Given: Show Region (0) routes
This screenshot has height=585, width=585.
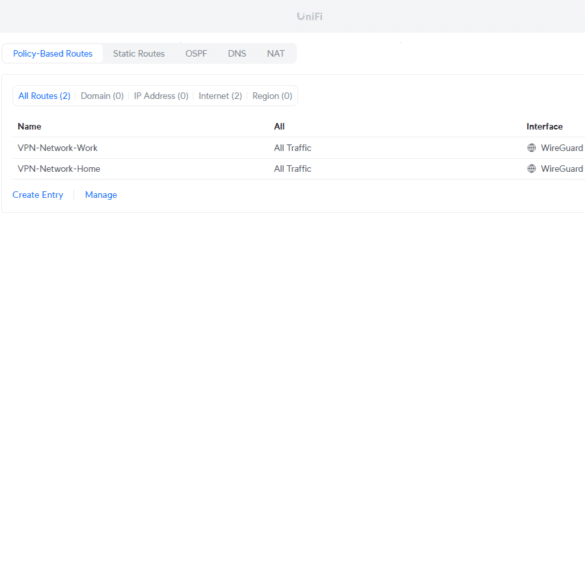Looking at the screenshot, I should 272,96.
